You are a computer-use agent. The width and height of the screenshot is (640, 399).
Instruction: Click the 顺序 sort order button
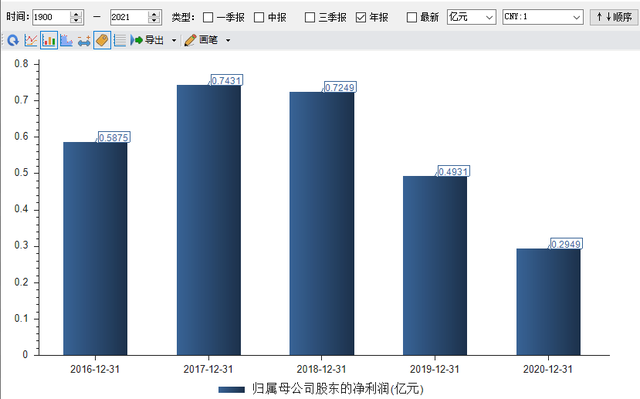pyautogui.click(x=614, y=17)
